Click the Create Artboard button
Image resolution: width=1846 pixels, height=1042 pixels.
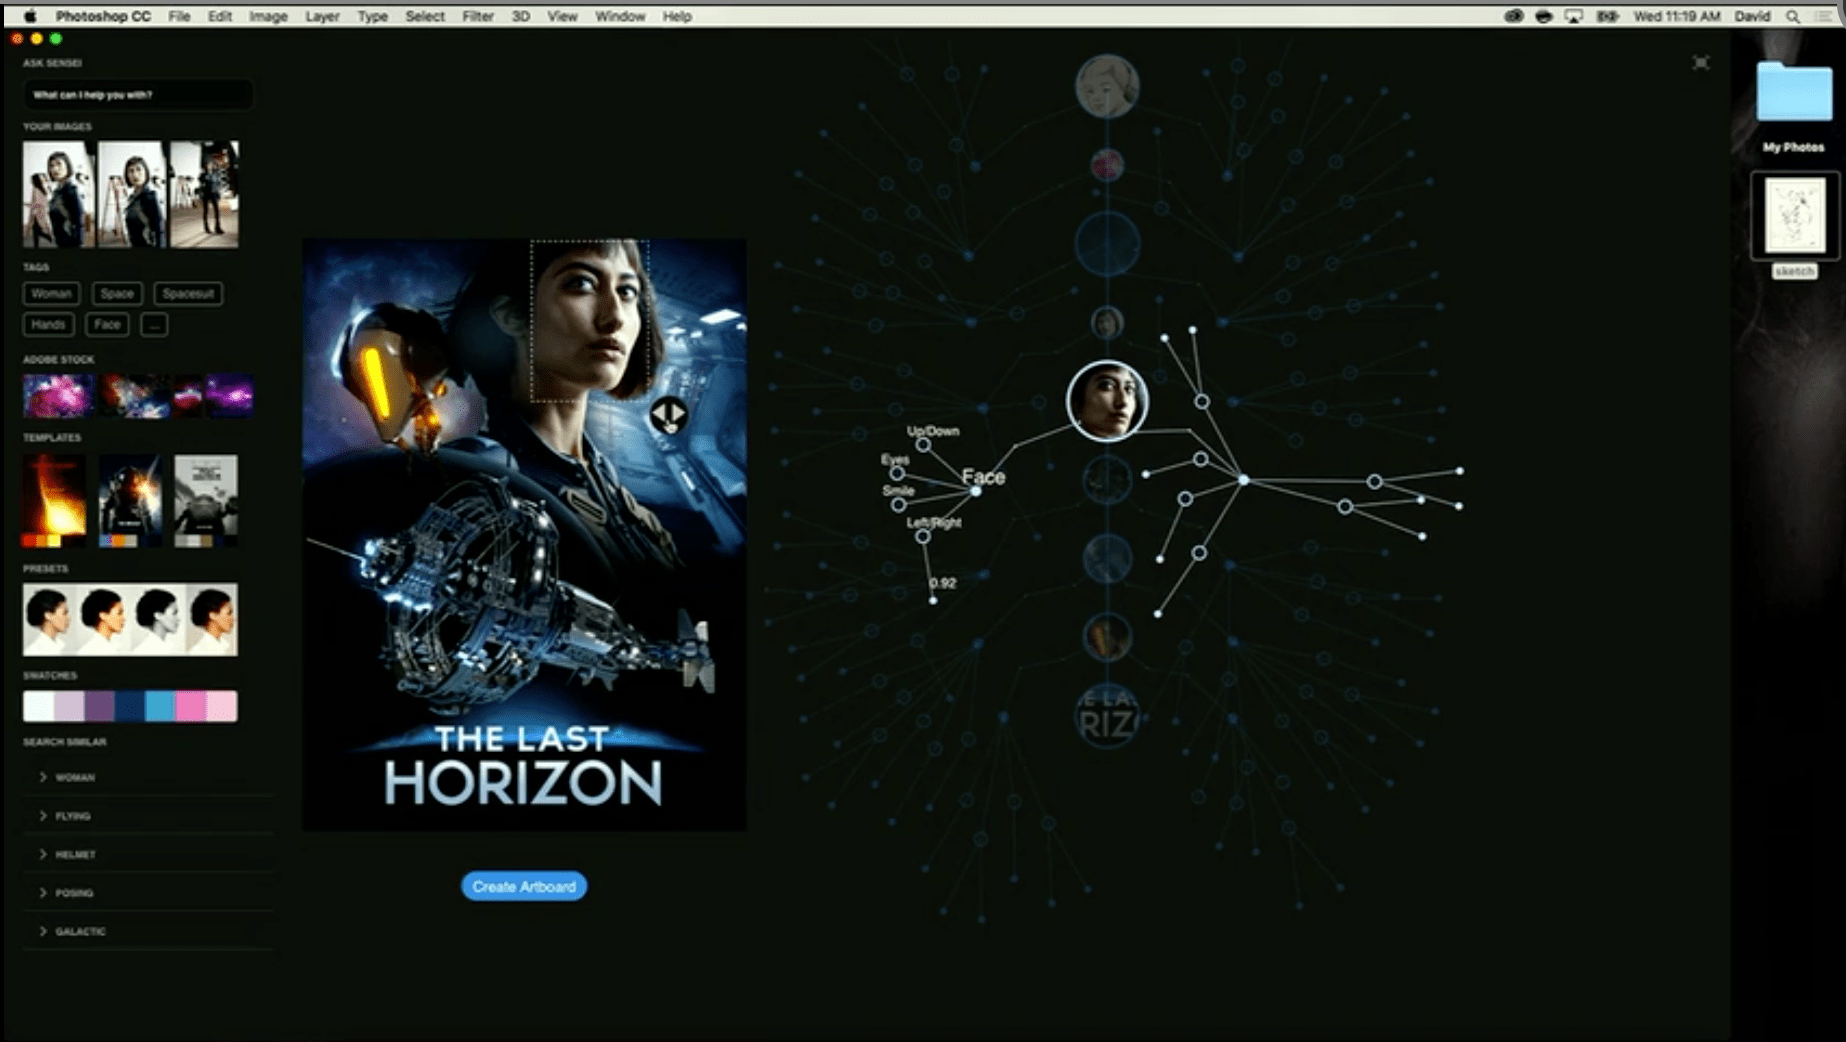524,886
